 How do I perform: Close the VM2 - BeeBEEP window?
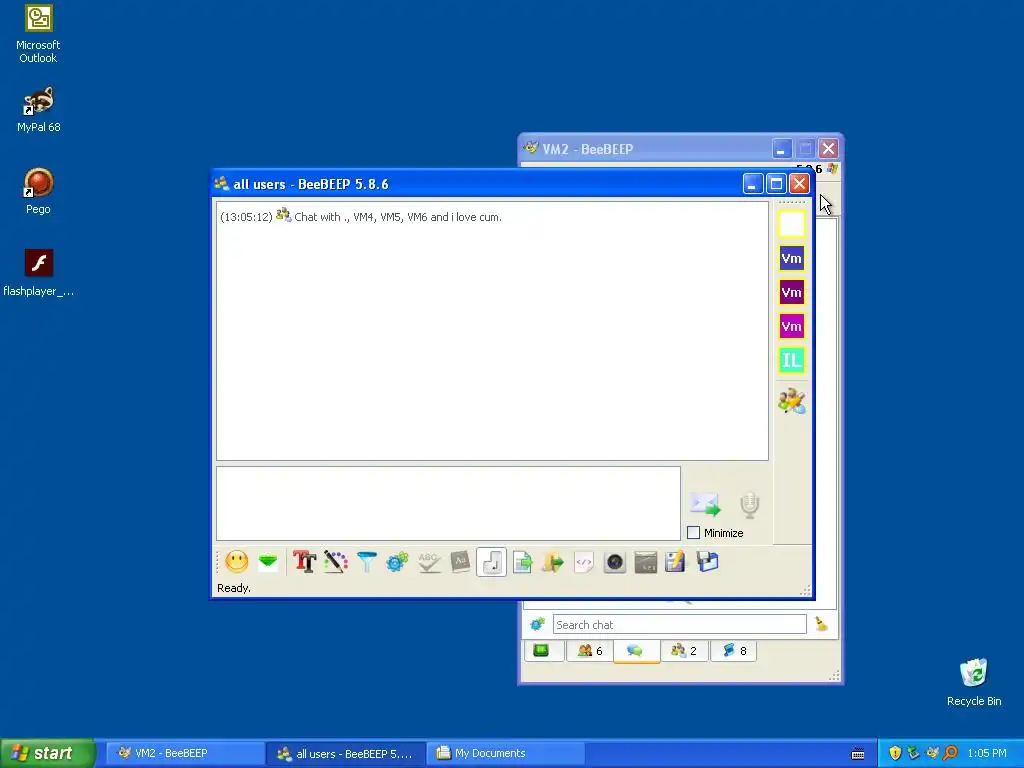point(828,149)
